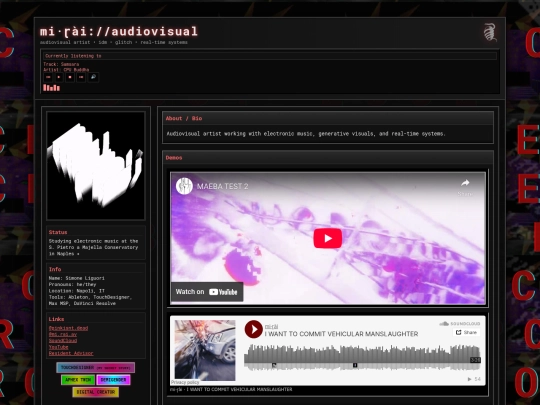
Task: Click the audio equalizer bars animation
Action: click(x=52, y=88)
